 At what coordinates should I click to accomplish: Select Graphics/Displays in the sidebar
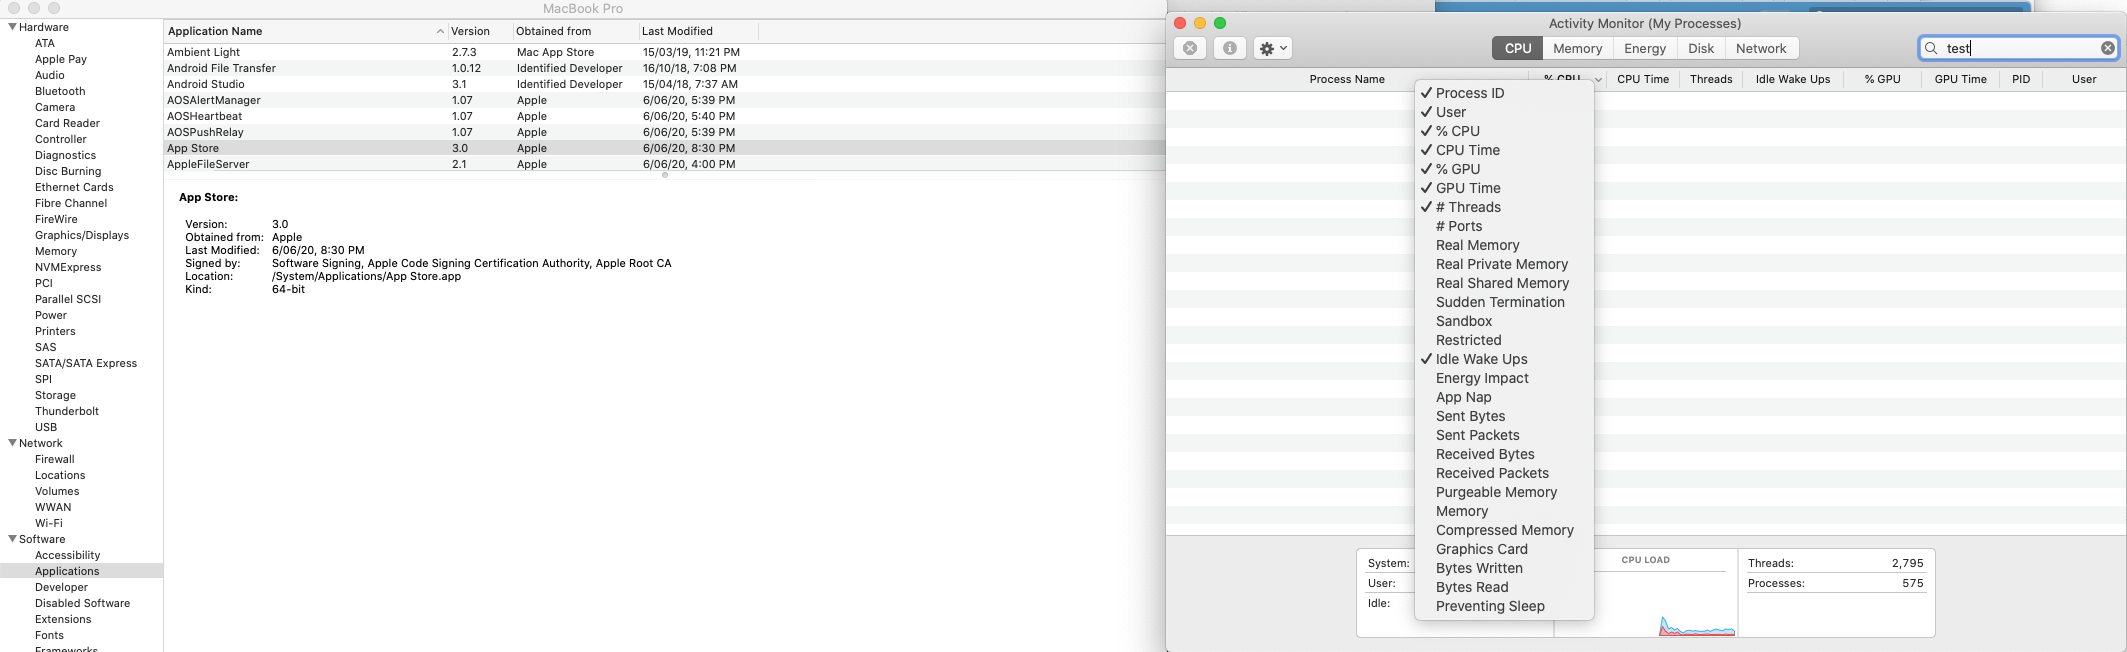pyautogui.click(x=82, y=235)
